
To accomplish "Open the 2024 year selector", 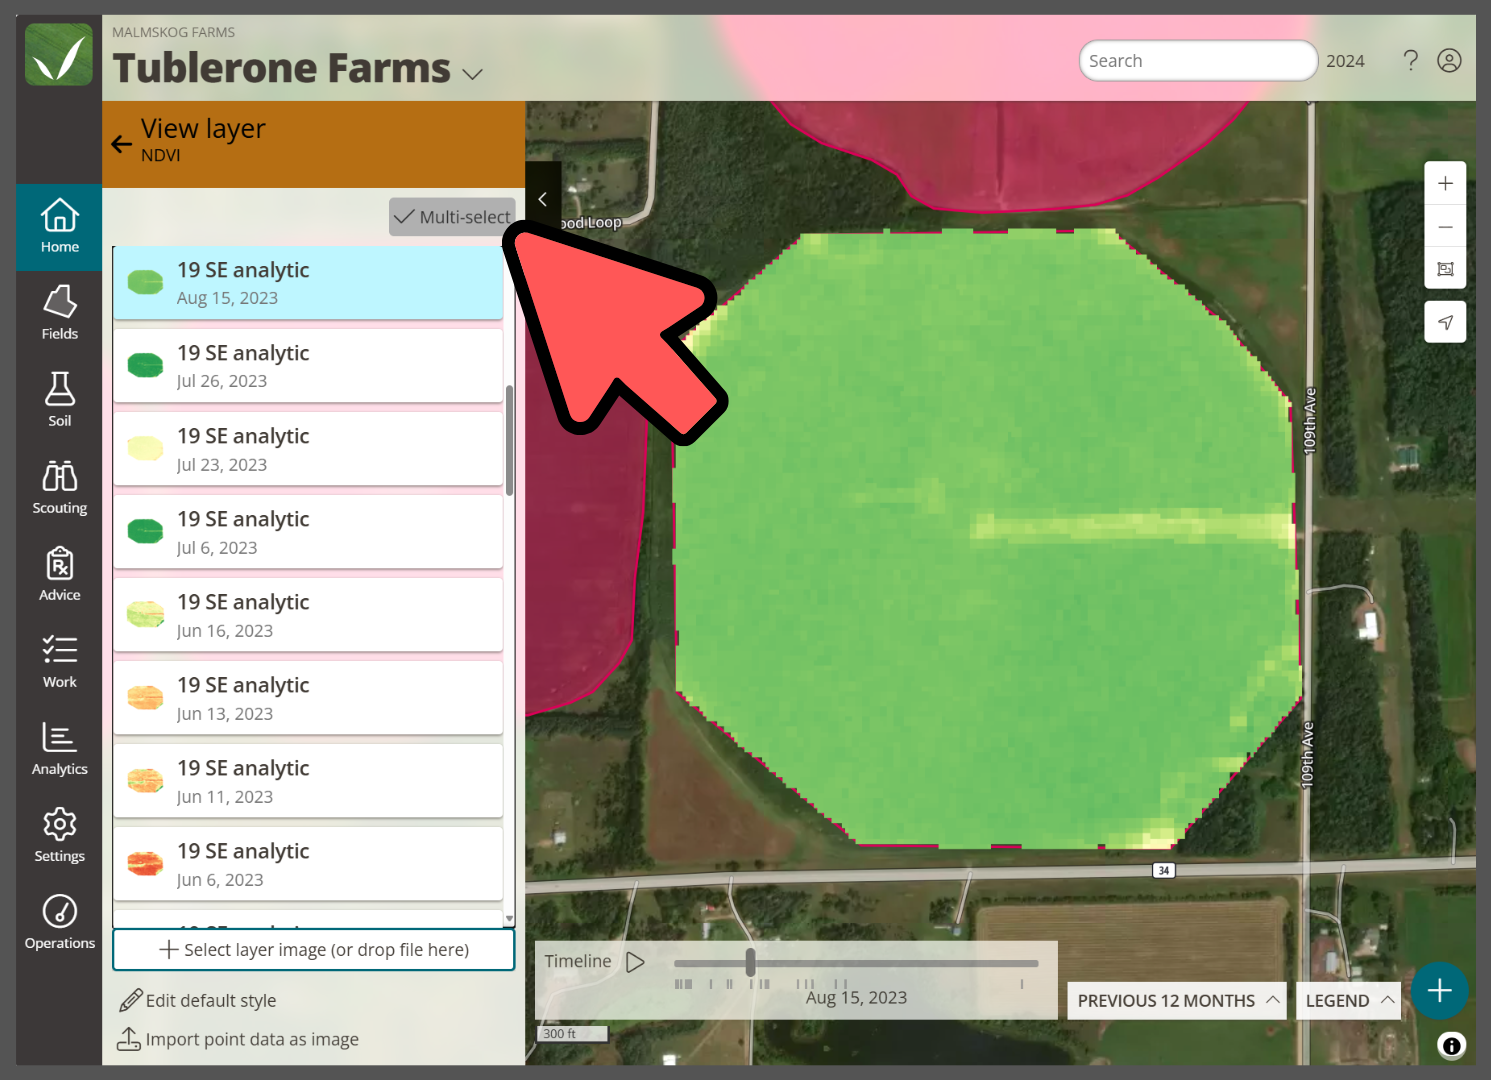I will [x=1345, y=61].
